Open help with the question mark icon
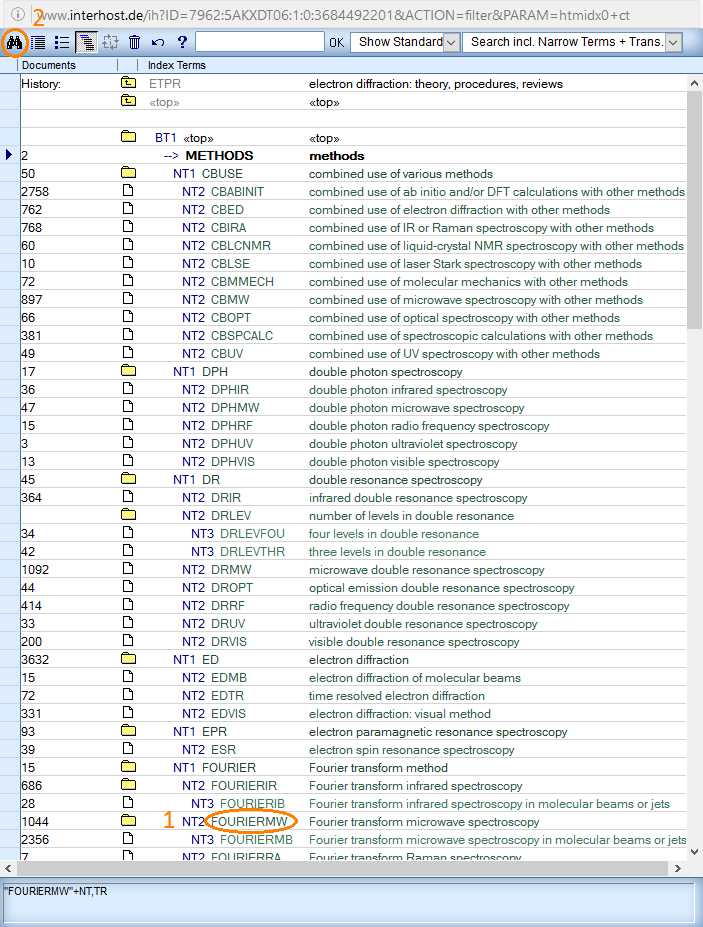 pyautogui.click(x=182, y=42)
